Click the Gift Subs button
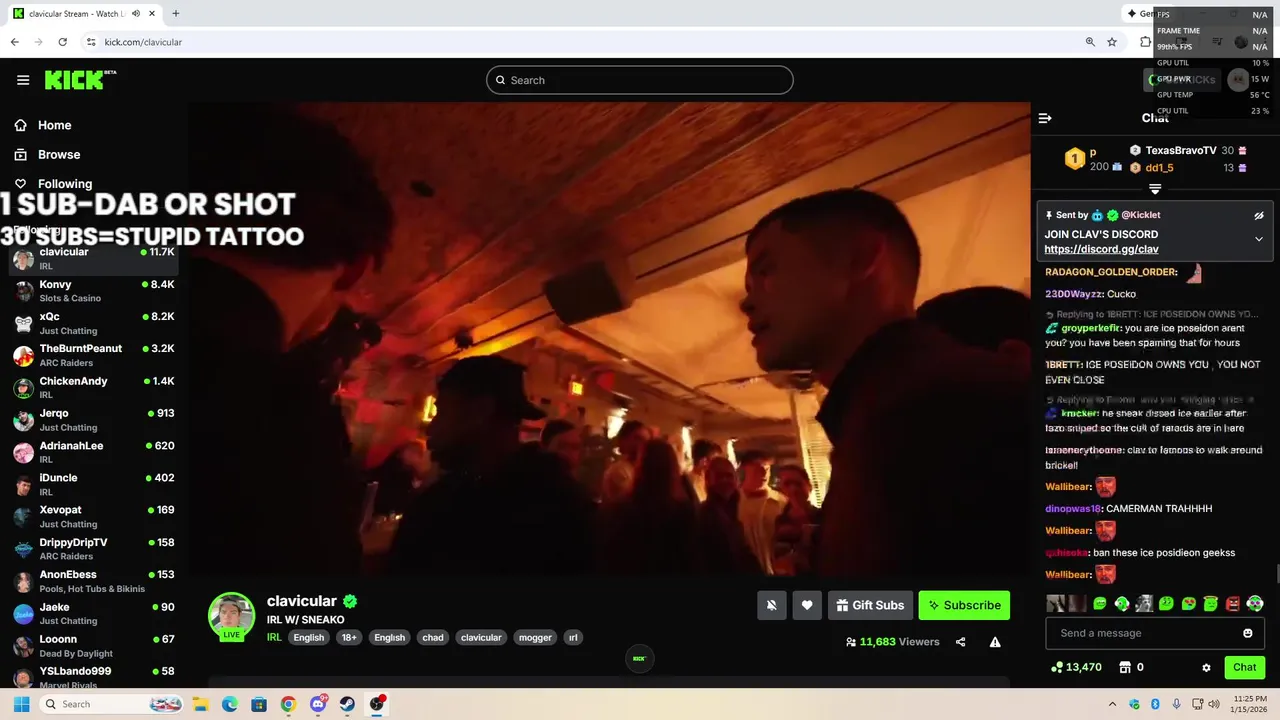Image resolution: width=1280 pixels, height=720 pixels. pos(870,605)
